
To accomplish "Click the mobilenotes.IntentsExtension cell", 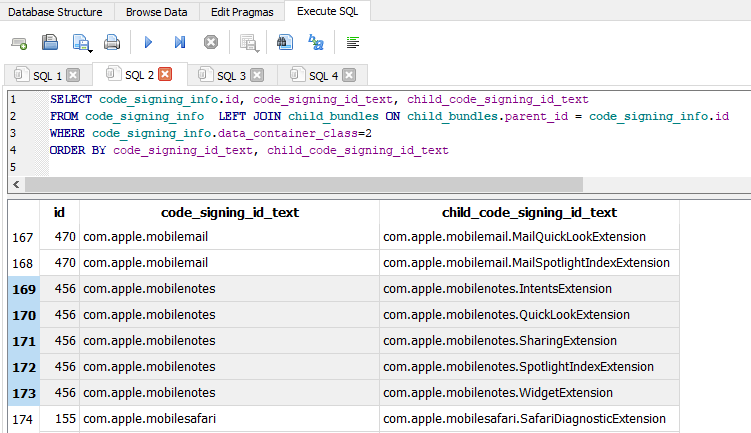I will pos(529,289).
